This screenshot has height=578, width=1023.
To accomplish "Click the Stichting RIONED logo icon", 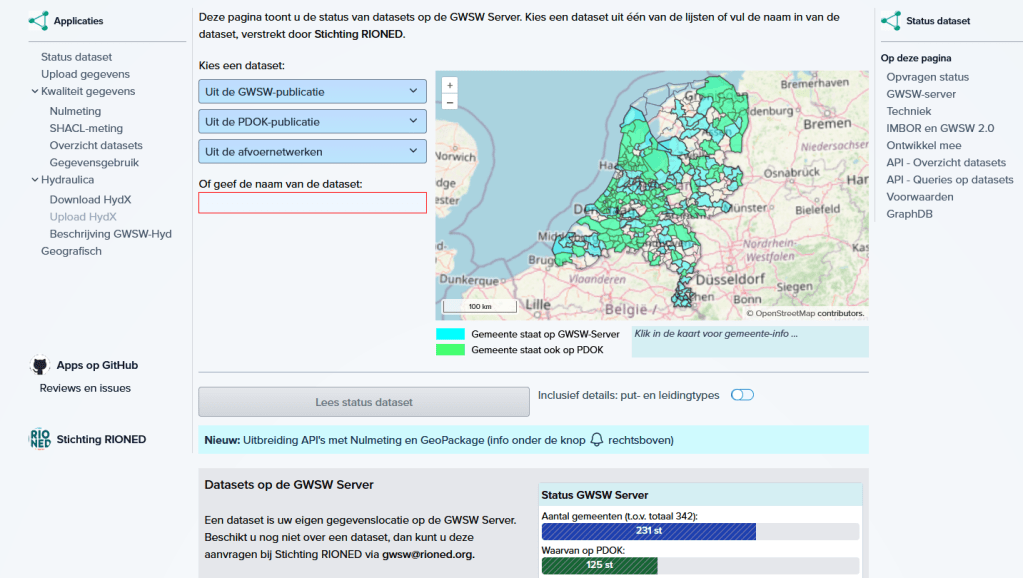I will coord(40,439).
